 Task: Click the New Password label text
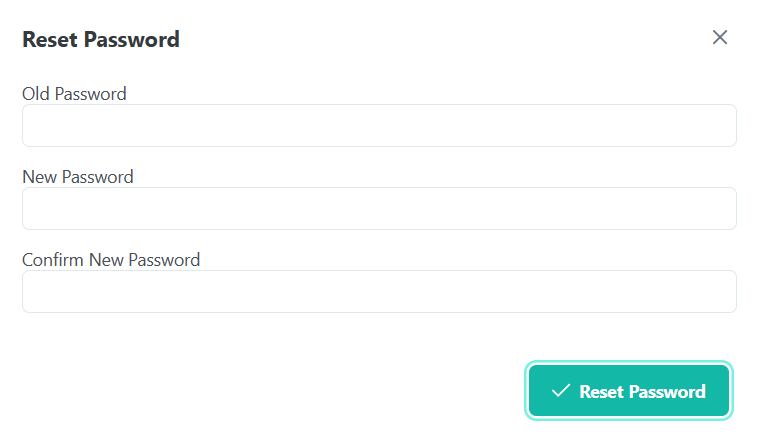78,177
